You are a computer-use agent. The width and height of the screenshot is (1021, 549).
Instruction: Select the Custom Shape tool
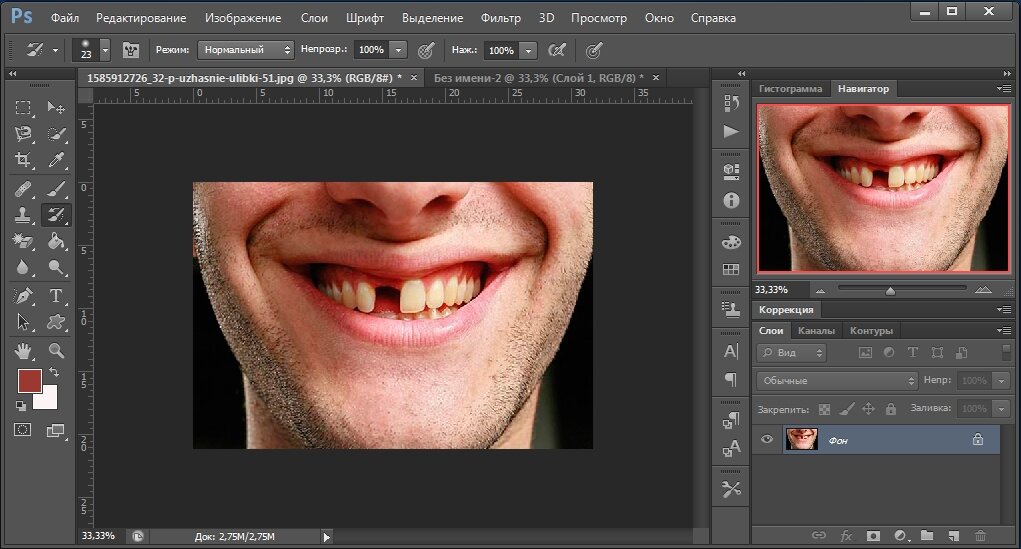(56, 322)
